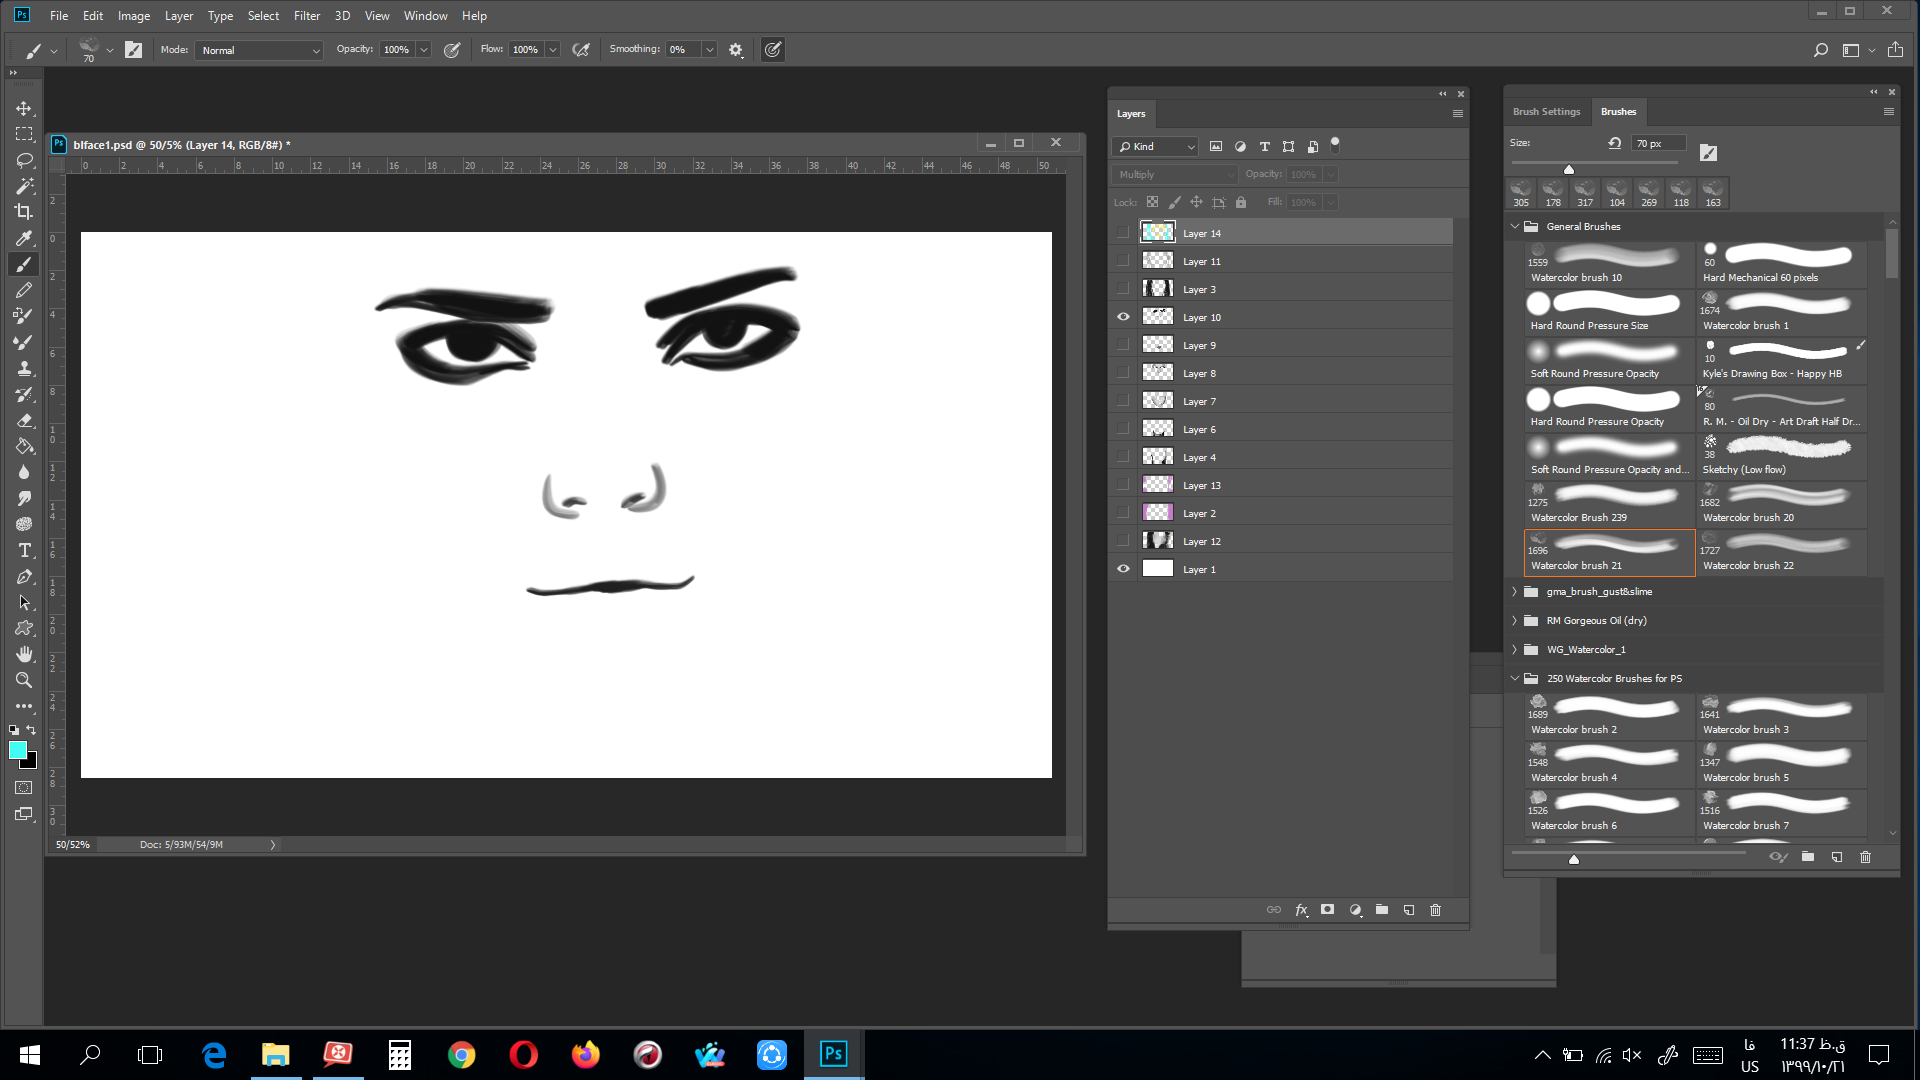
Task: Open the Filter menu
Action: (x=307, y=16)
